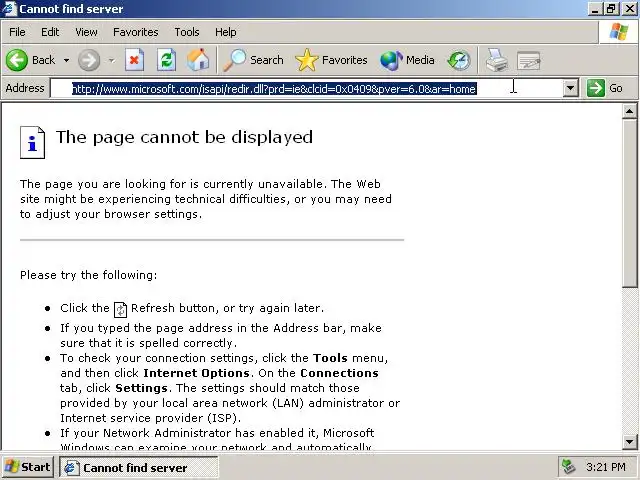Open the Favorites menu
Screen dimensions: 640x480
[136, 32]
